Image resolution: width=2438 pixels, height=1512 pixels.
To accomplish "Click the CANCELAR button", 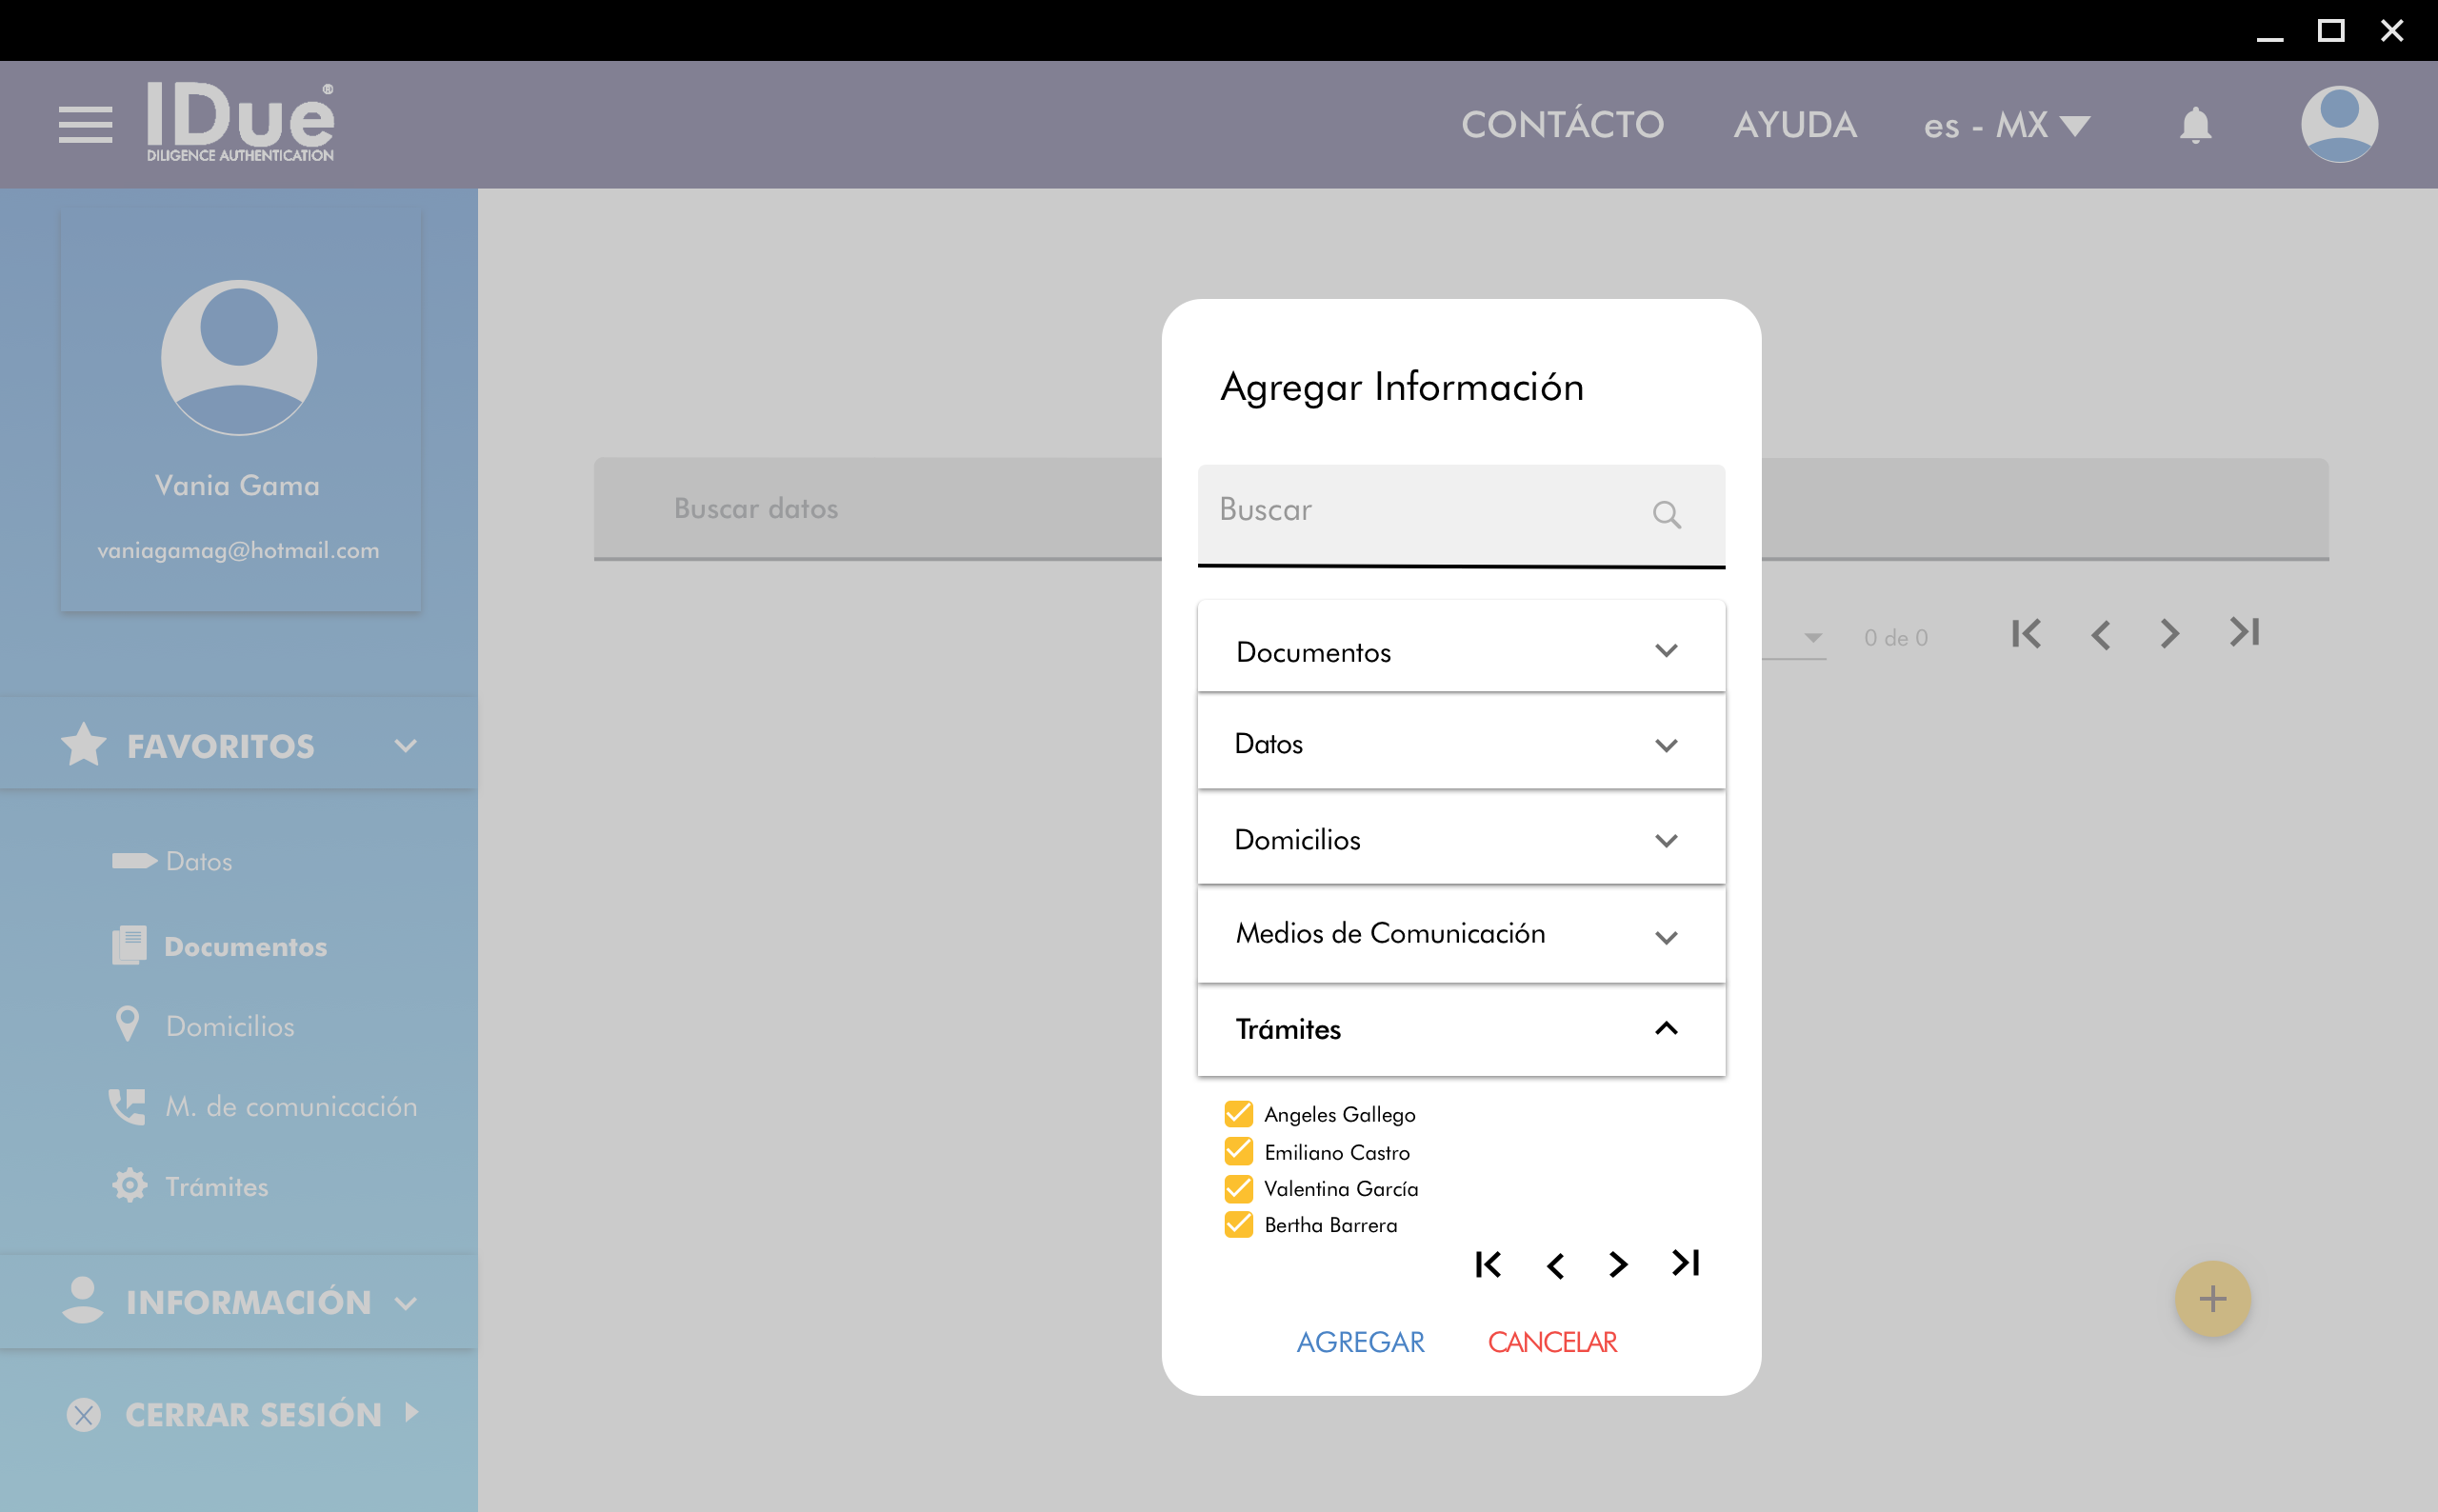I will tap(1552, 1342).
